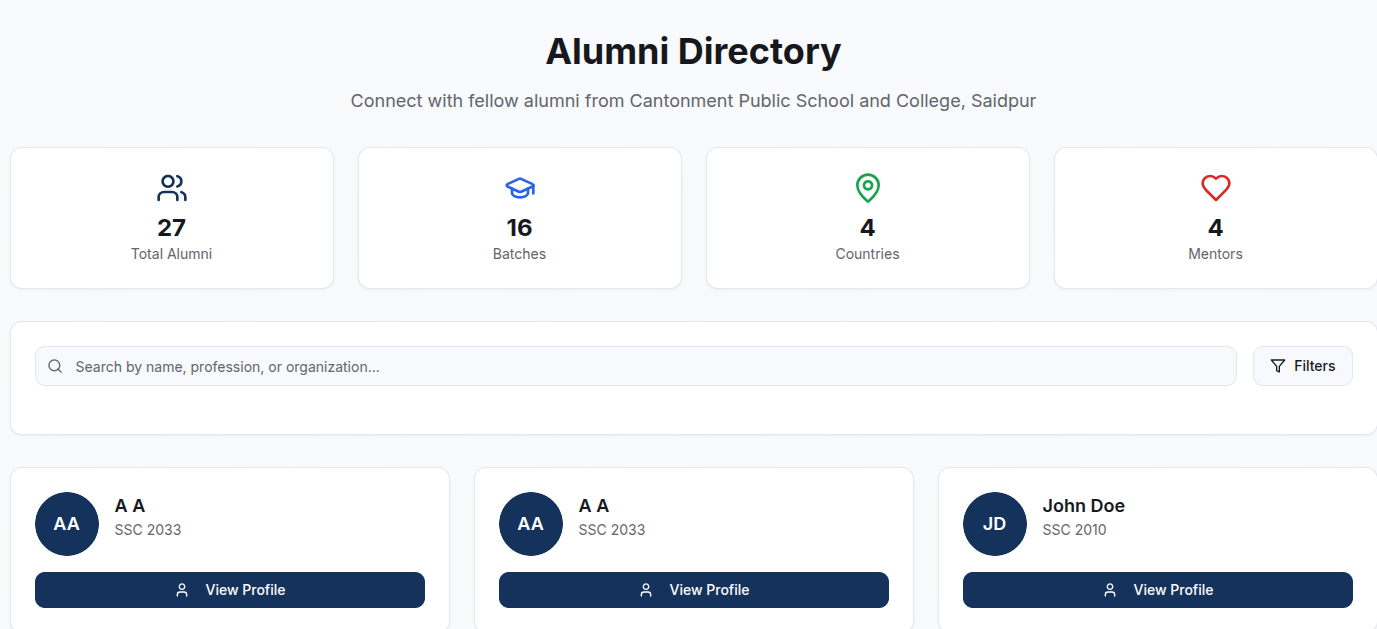The image size is (1377, 629).
Task: Click the graduation cap icon above Batches
Action: pyautogui.click(x=520, y=188)
